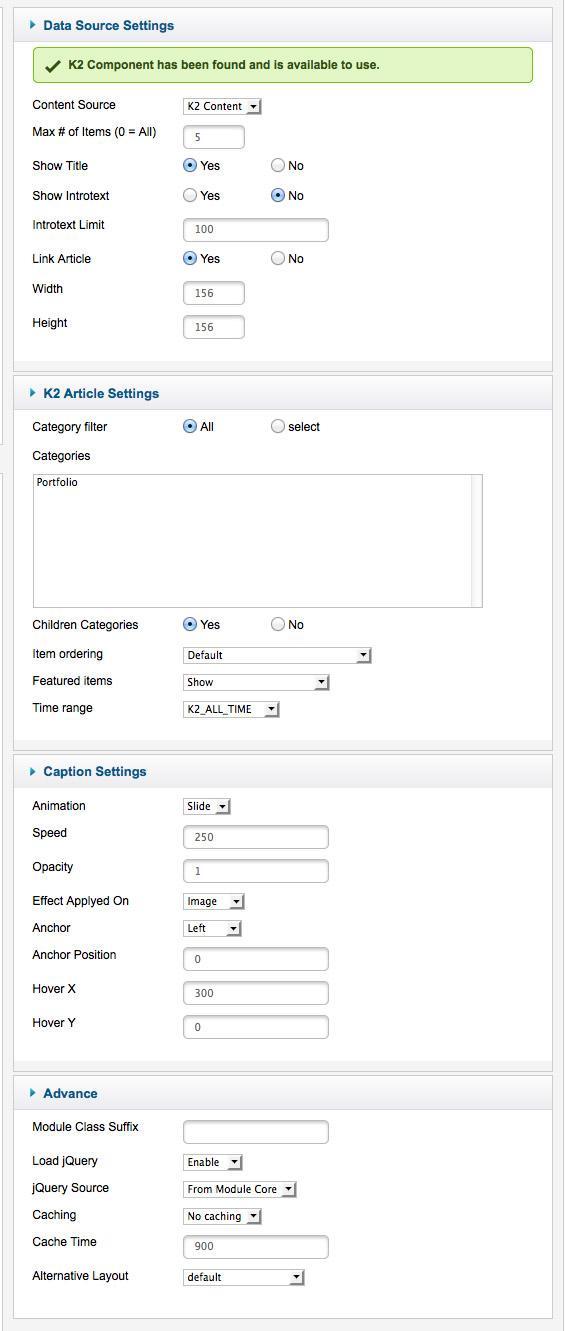Click the Height input field
565x1331 pixels.
(x=214, y=327)
